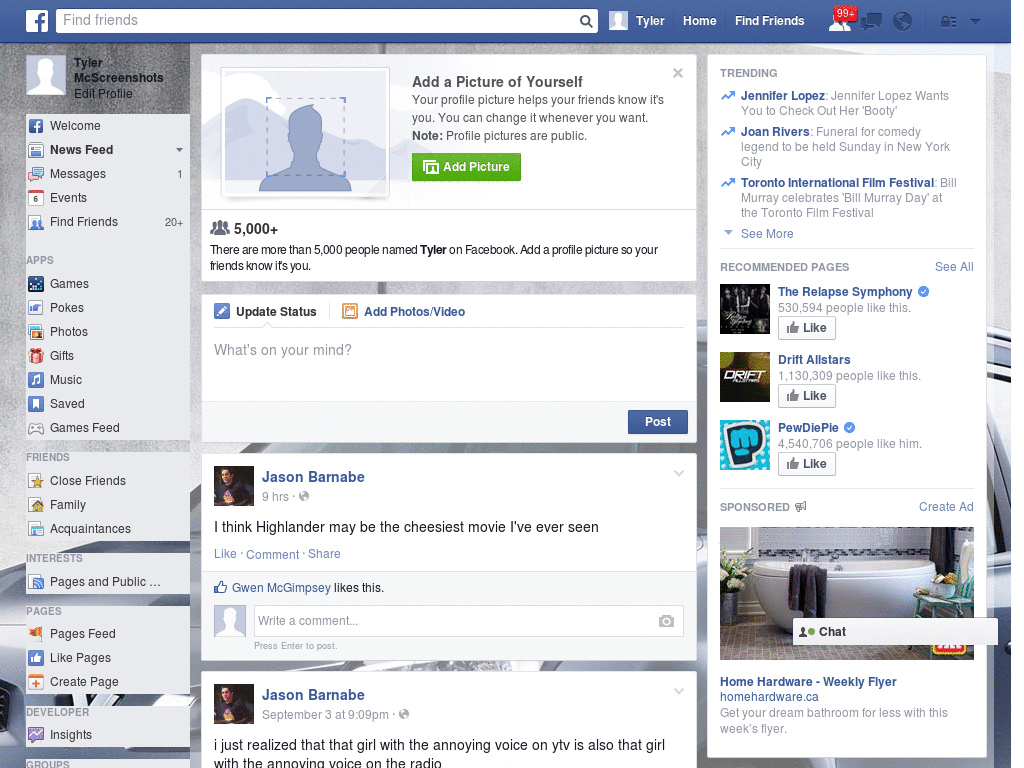Click the Saved bookmark icon
Viewport: 1024px width, 768px height.
coord(36,404)
